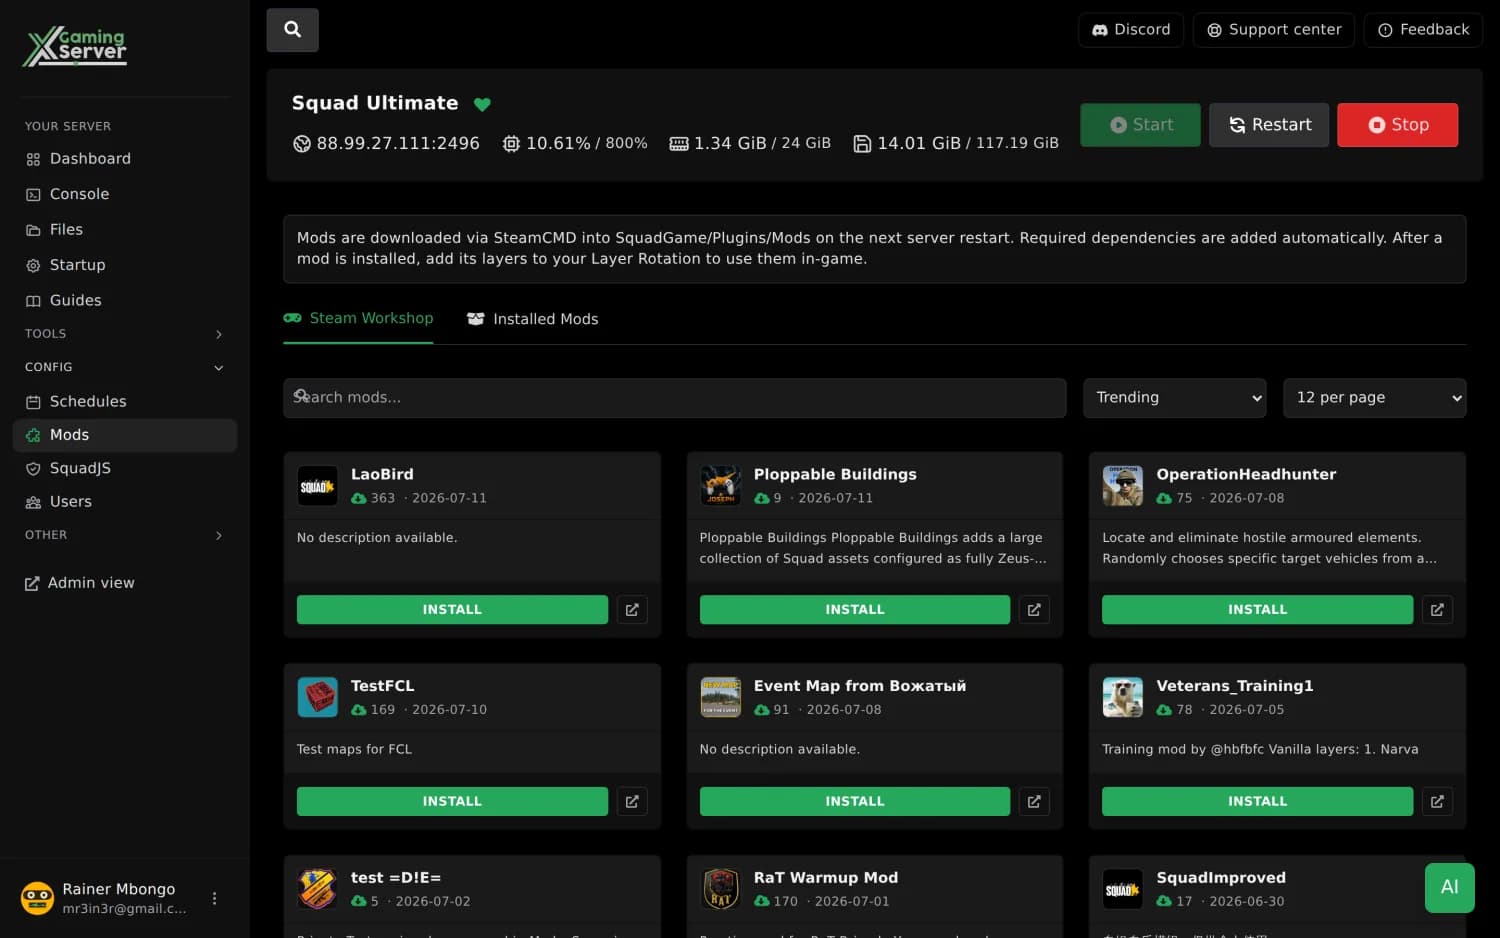The image size is (1500, 938).
Task: Click the red Stop button
Action: click(1397, 125)
